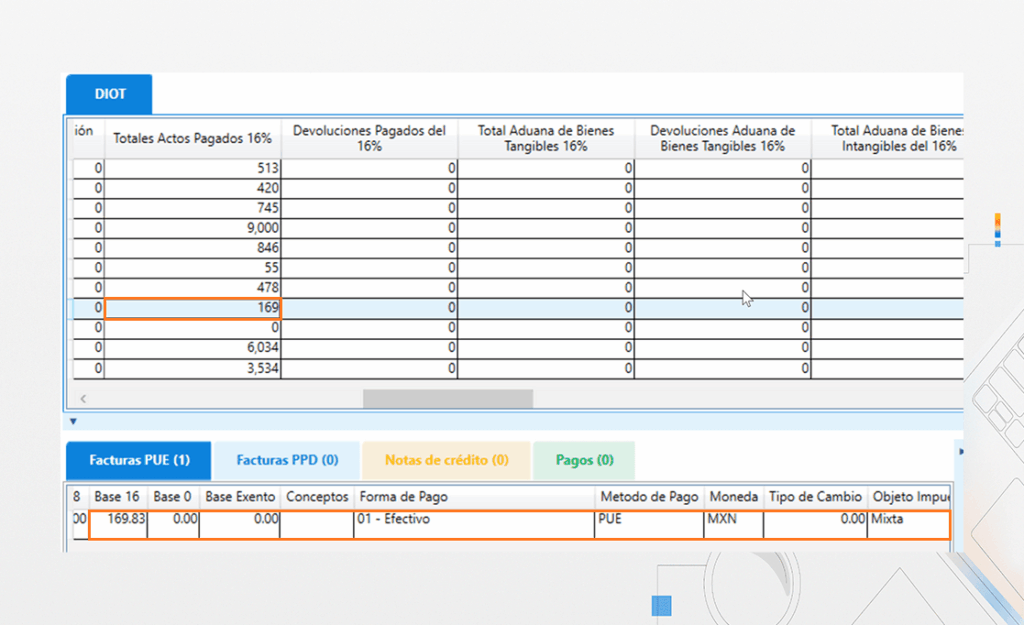Click the Forma de Pago column header
This screenshot has height=625, width=1024.
(473, 497)
